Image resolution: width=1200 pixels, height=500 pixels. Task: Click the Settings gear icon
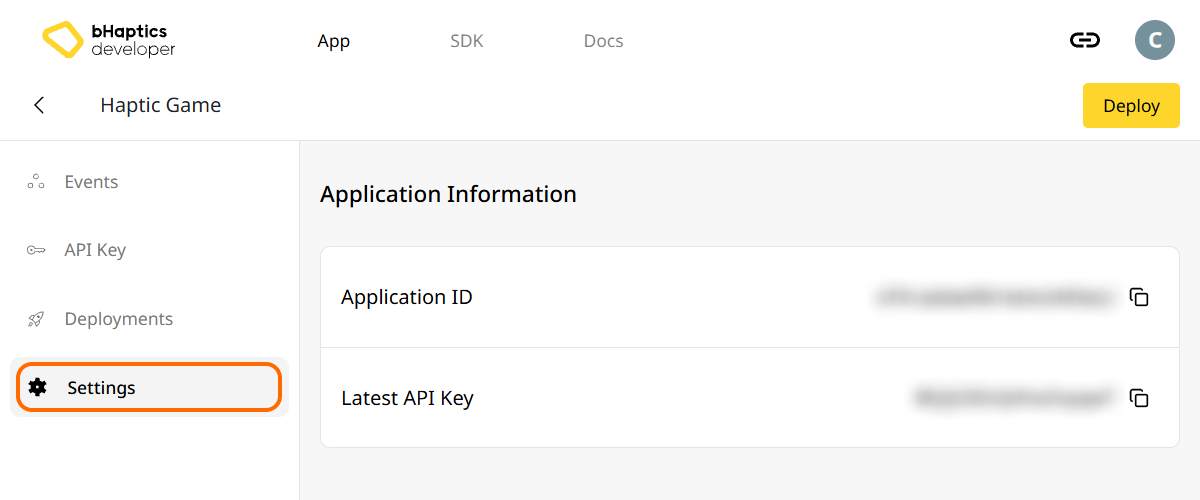pos(38,387)
